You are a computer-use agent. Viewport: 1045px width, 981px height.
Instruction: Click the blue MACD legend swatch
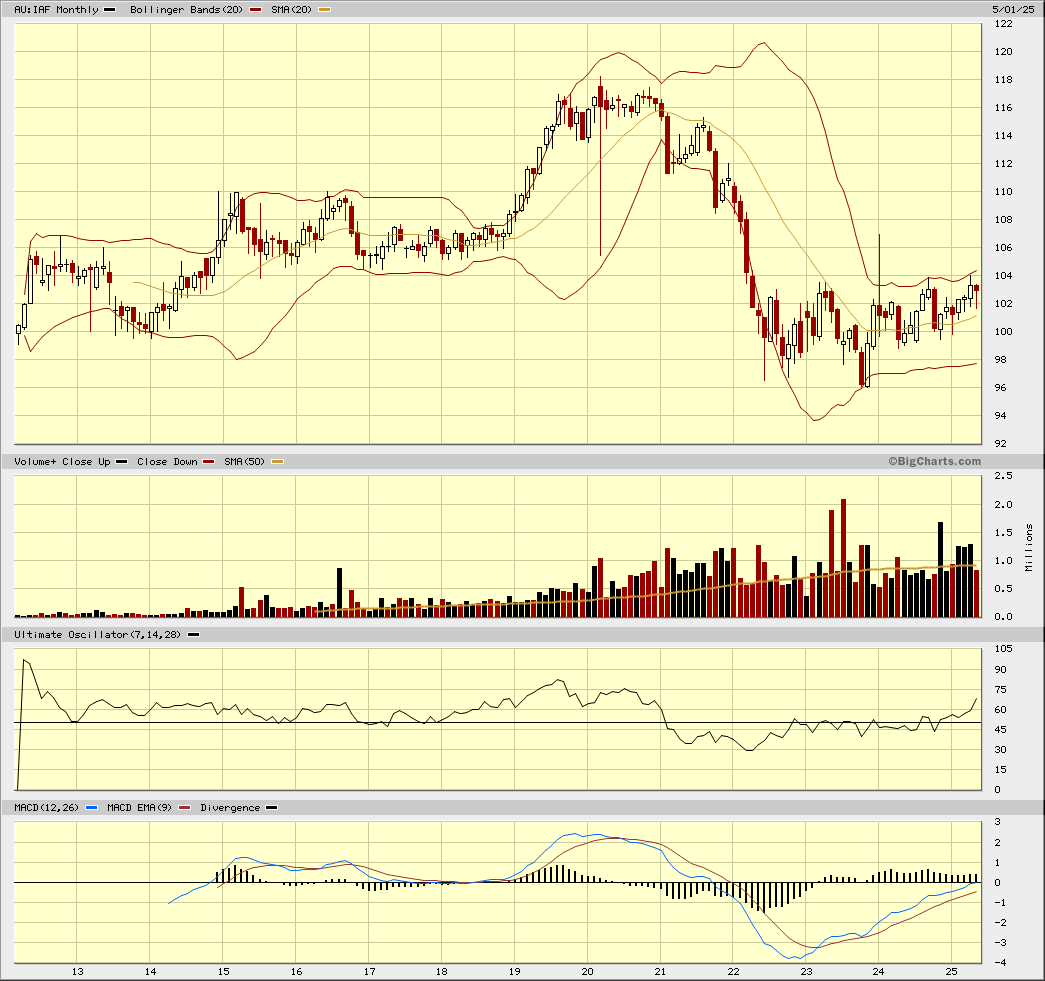[93, 808]
